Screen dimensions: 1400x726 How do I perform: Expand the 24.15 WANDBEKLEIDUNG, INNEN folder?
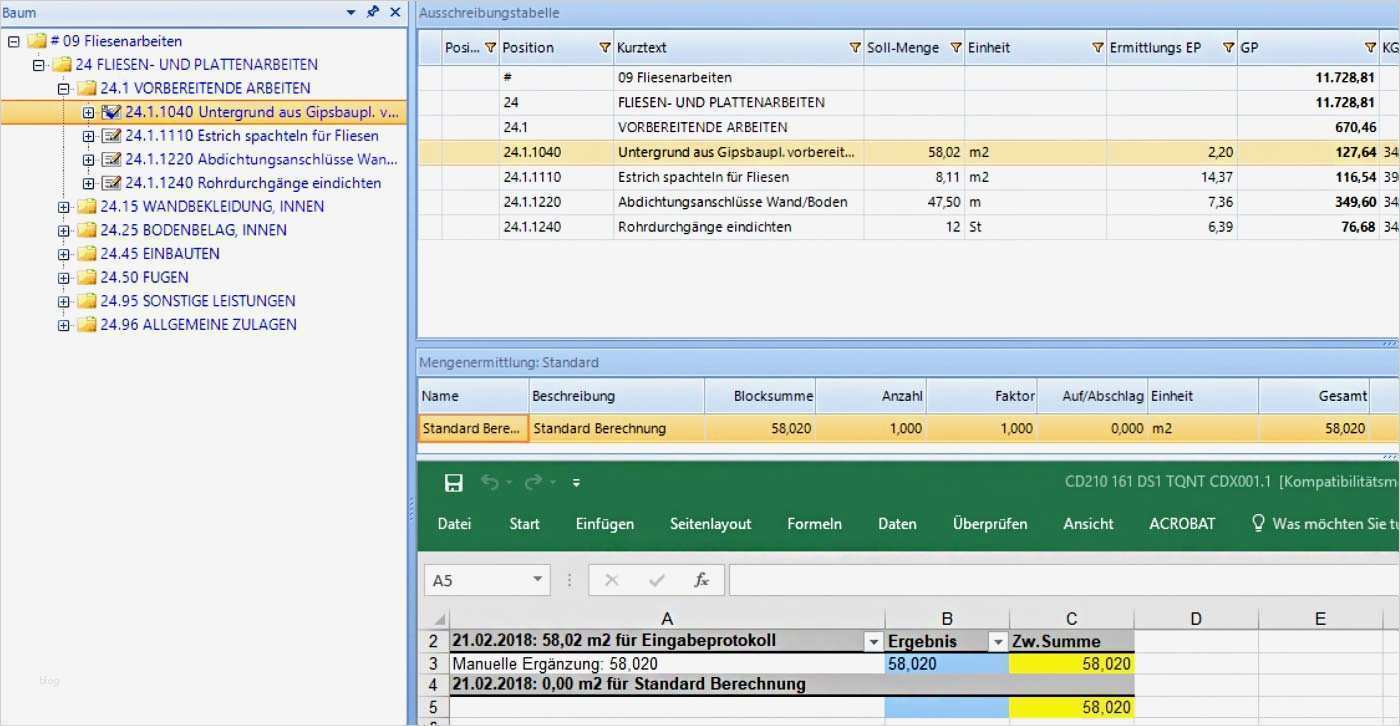pos(64,207)
